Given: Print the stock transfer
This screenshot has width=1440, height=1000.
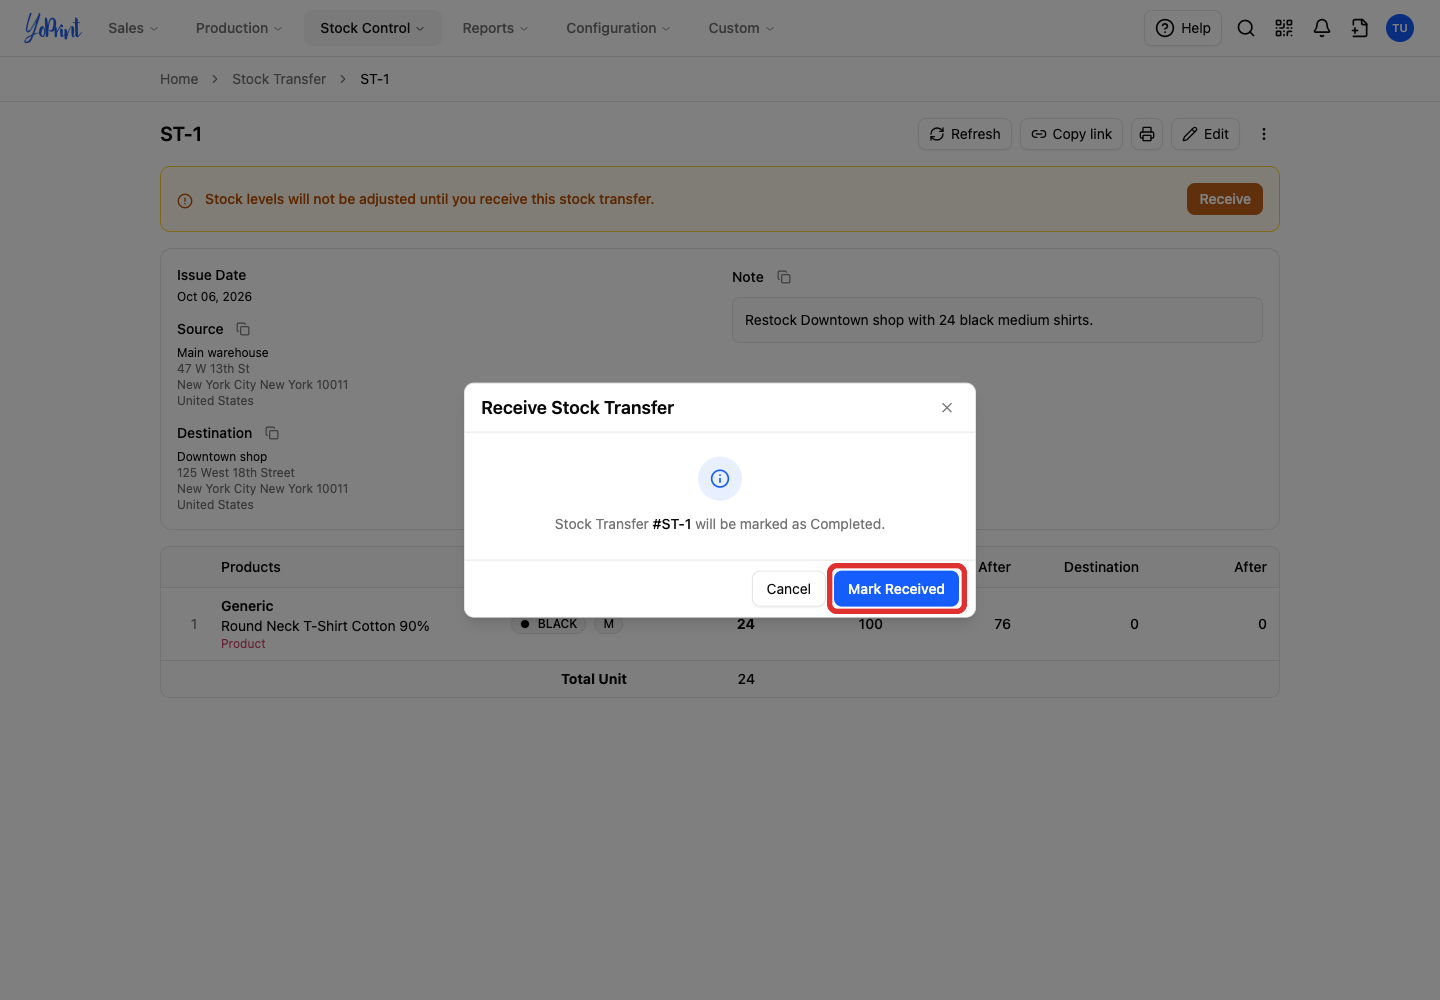Looking at the screenshot, I should tap(1147, 134).
